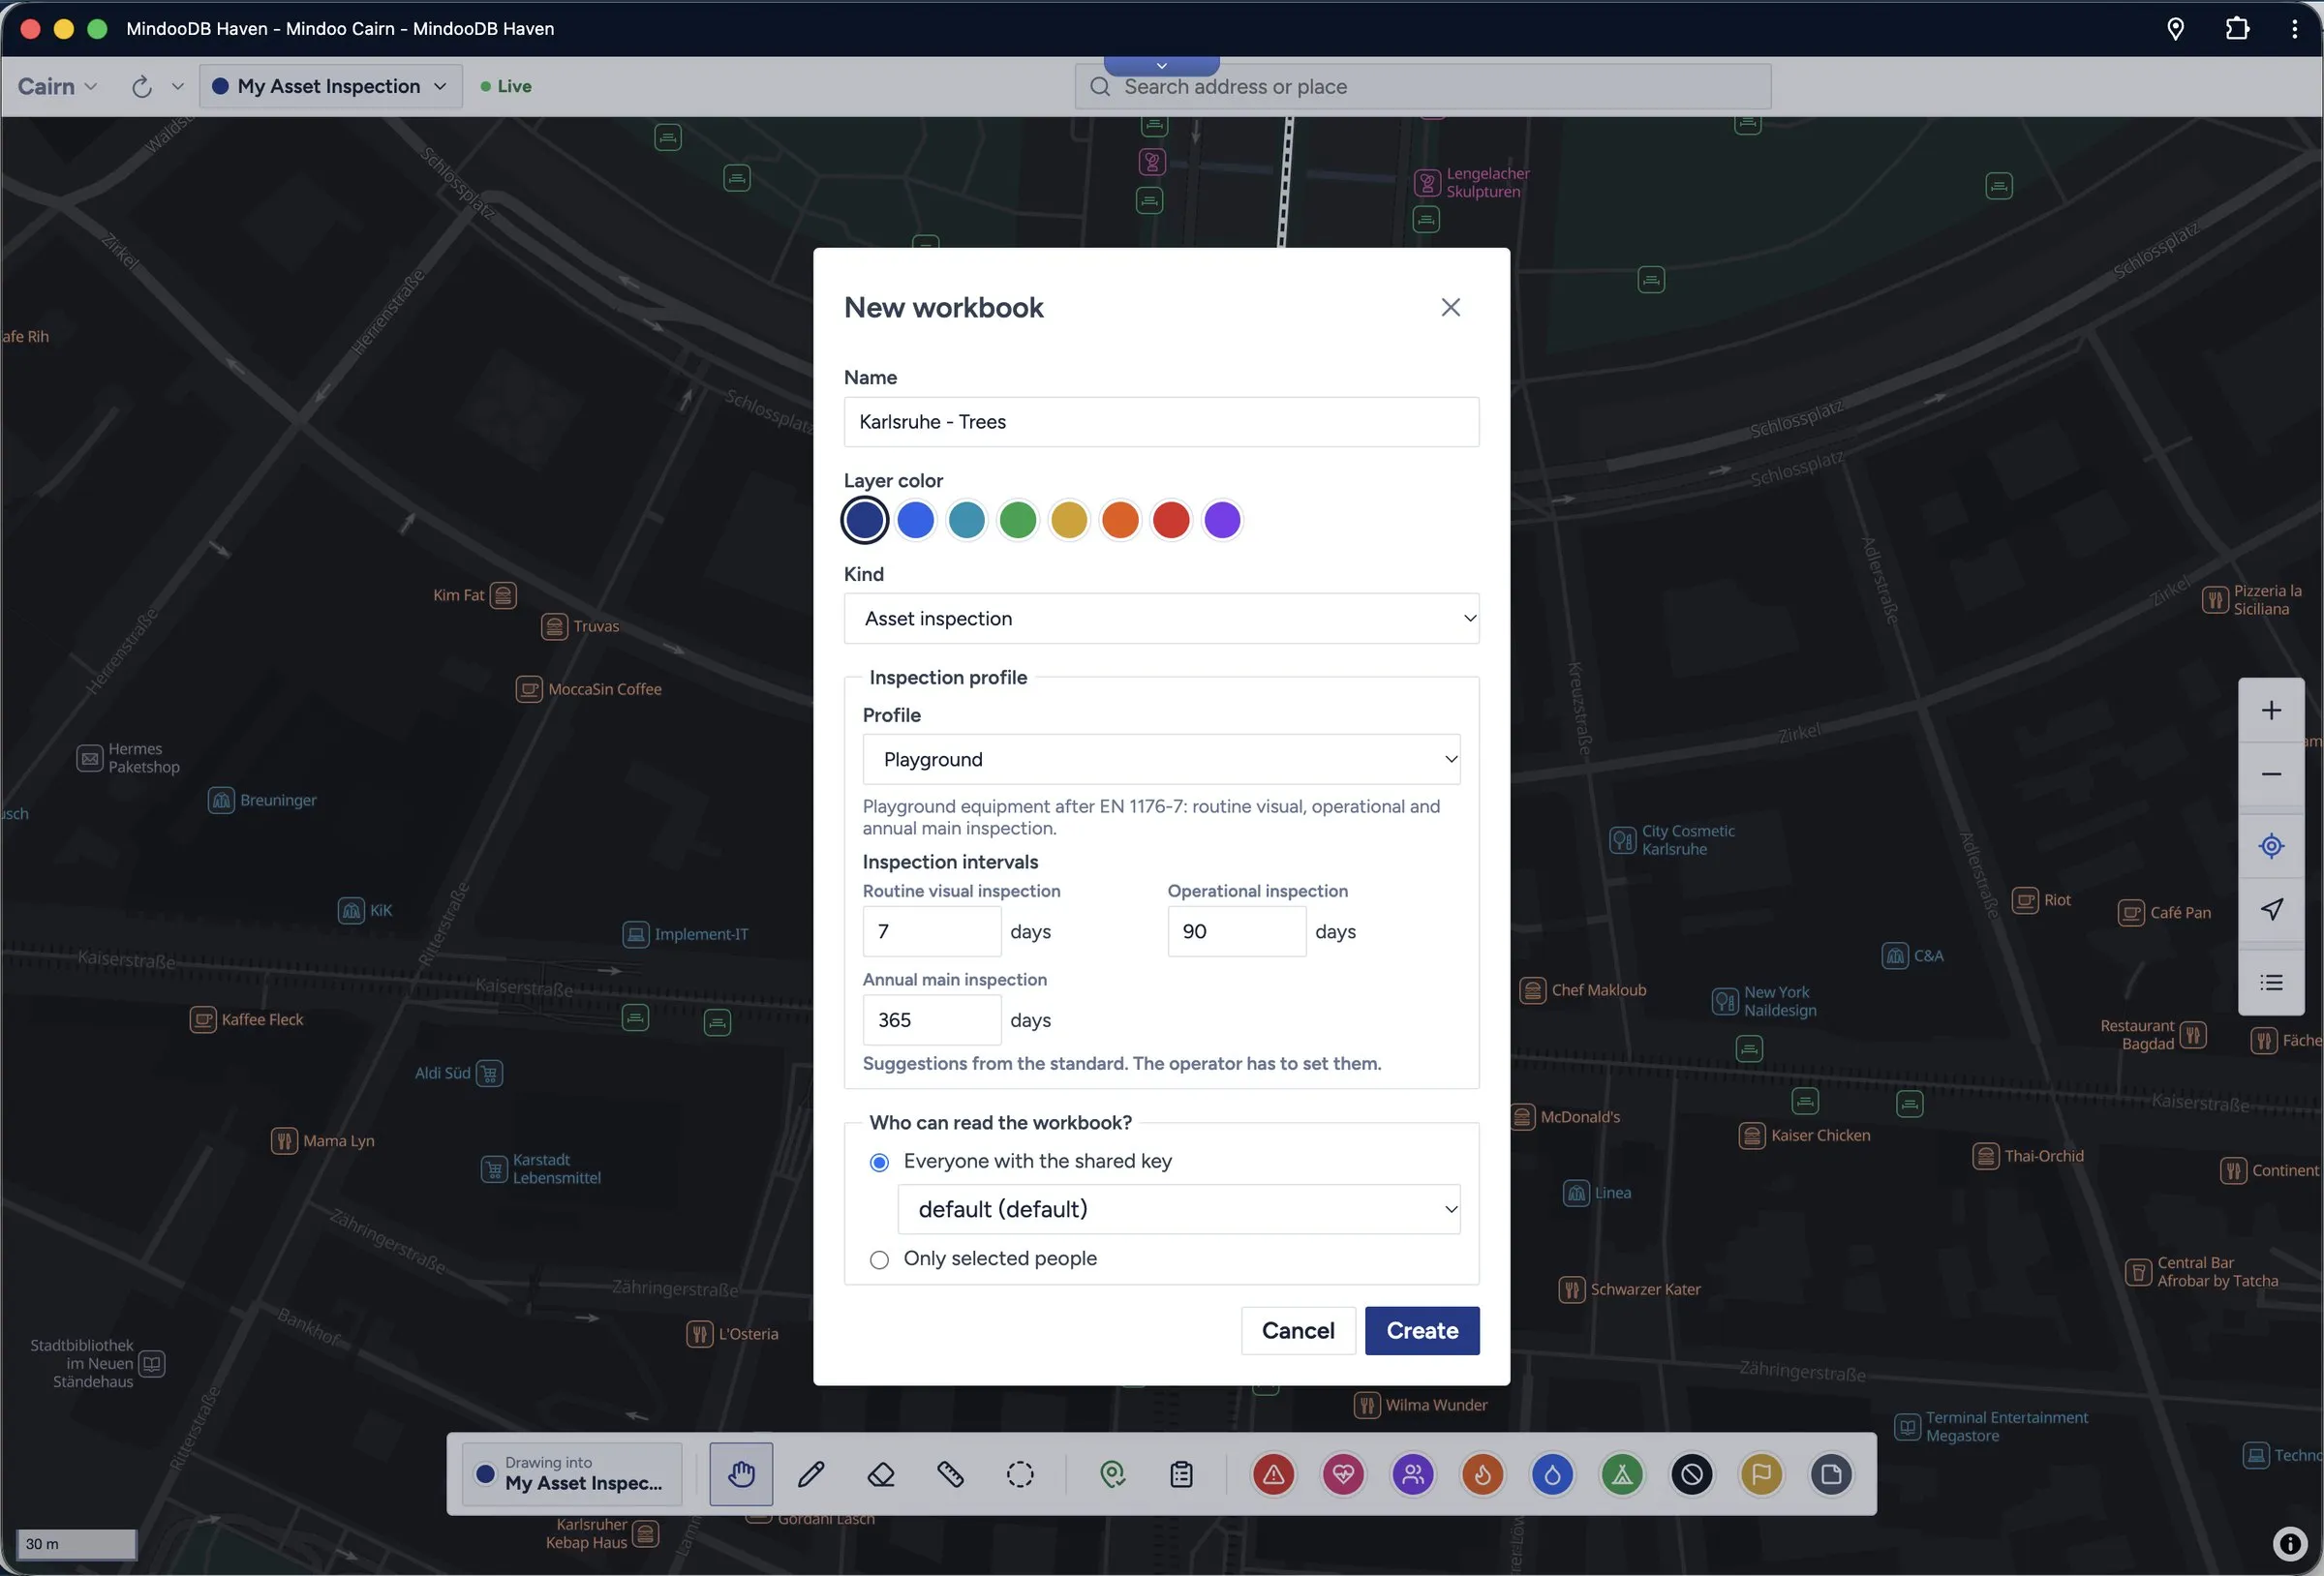Click the yellow flag marker

pos(1761,1474)
